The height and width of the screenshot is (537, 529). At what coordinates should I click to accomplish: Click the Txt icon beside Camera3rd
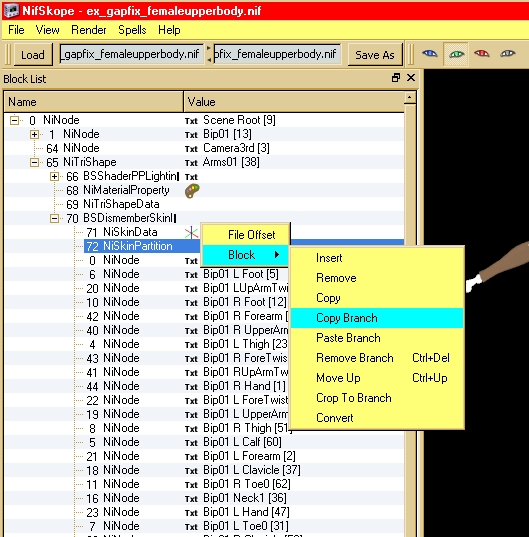[x=191, y=149]
